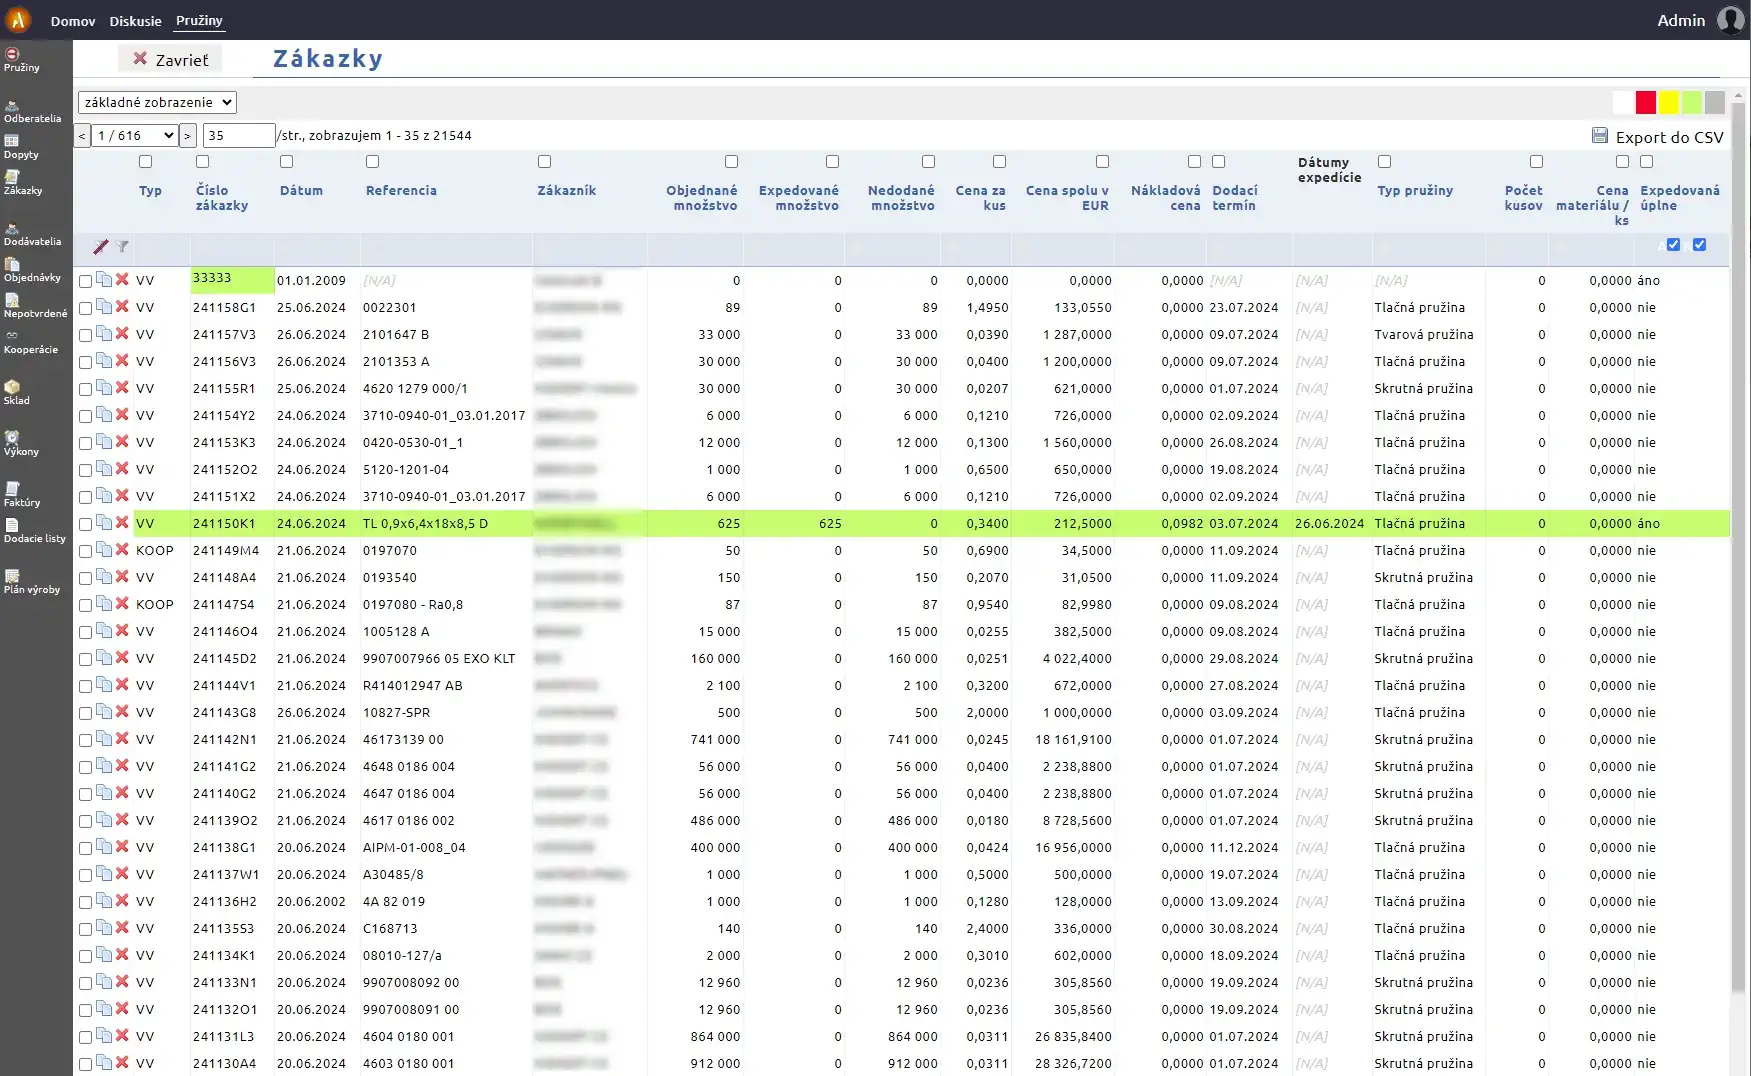Delete order 241130A4 with its red X
The image size is (1751, 1076).
tap(122, 1063)
